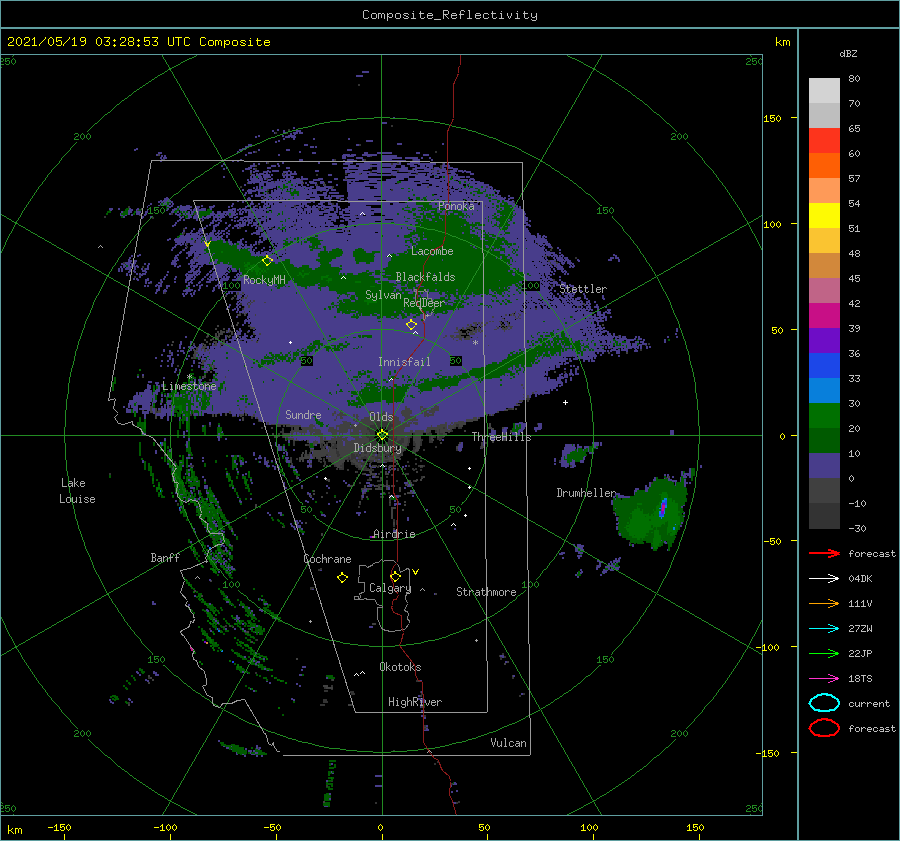This screenshot has width=900, height=841.
Task: Click the Limestone label
Action: coord(189,386)
